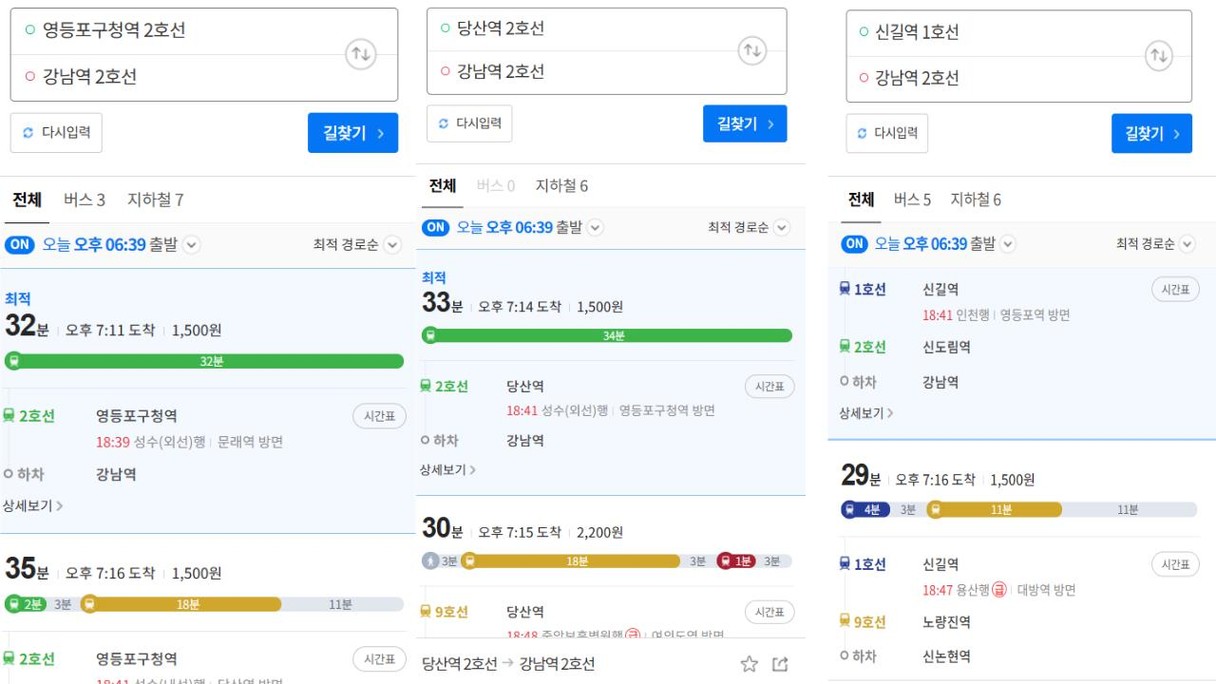Click 다시입력 reset in the 당산역 panel

469,124
